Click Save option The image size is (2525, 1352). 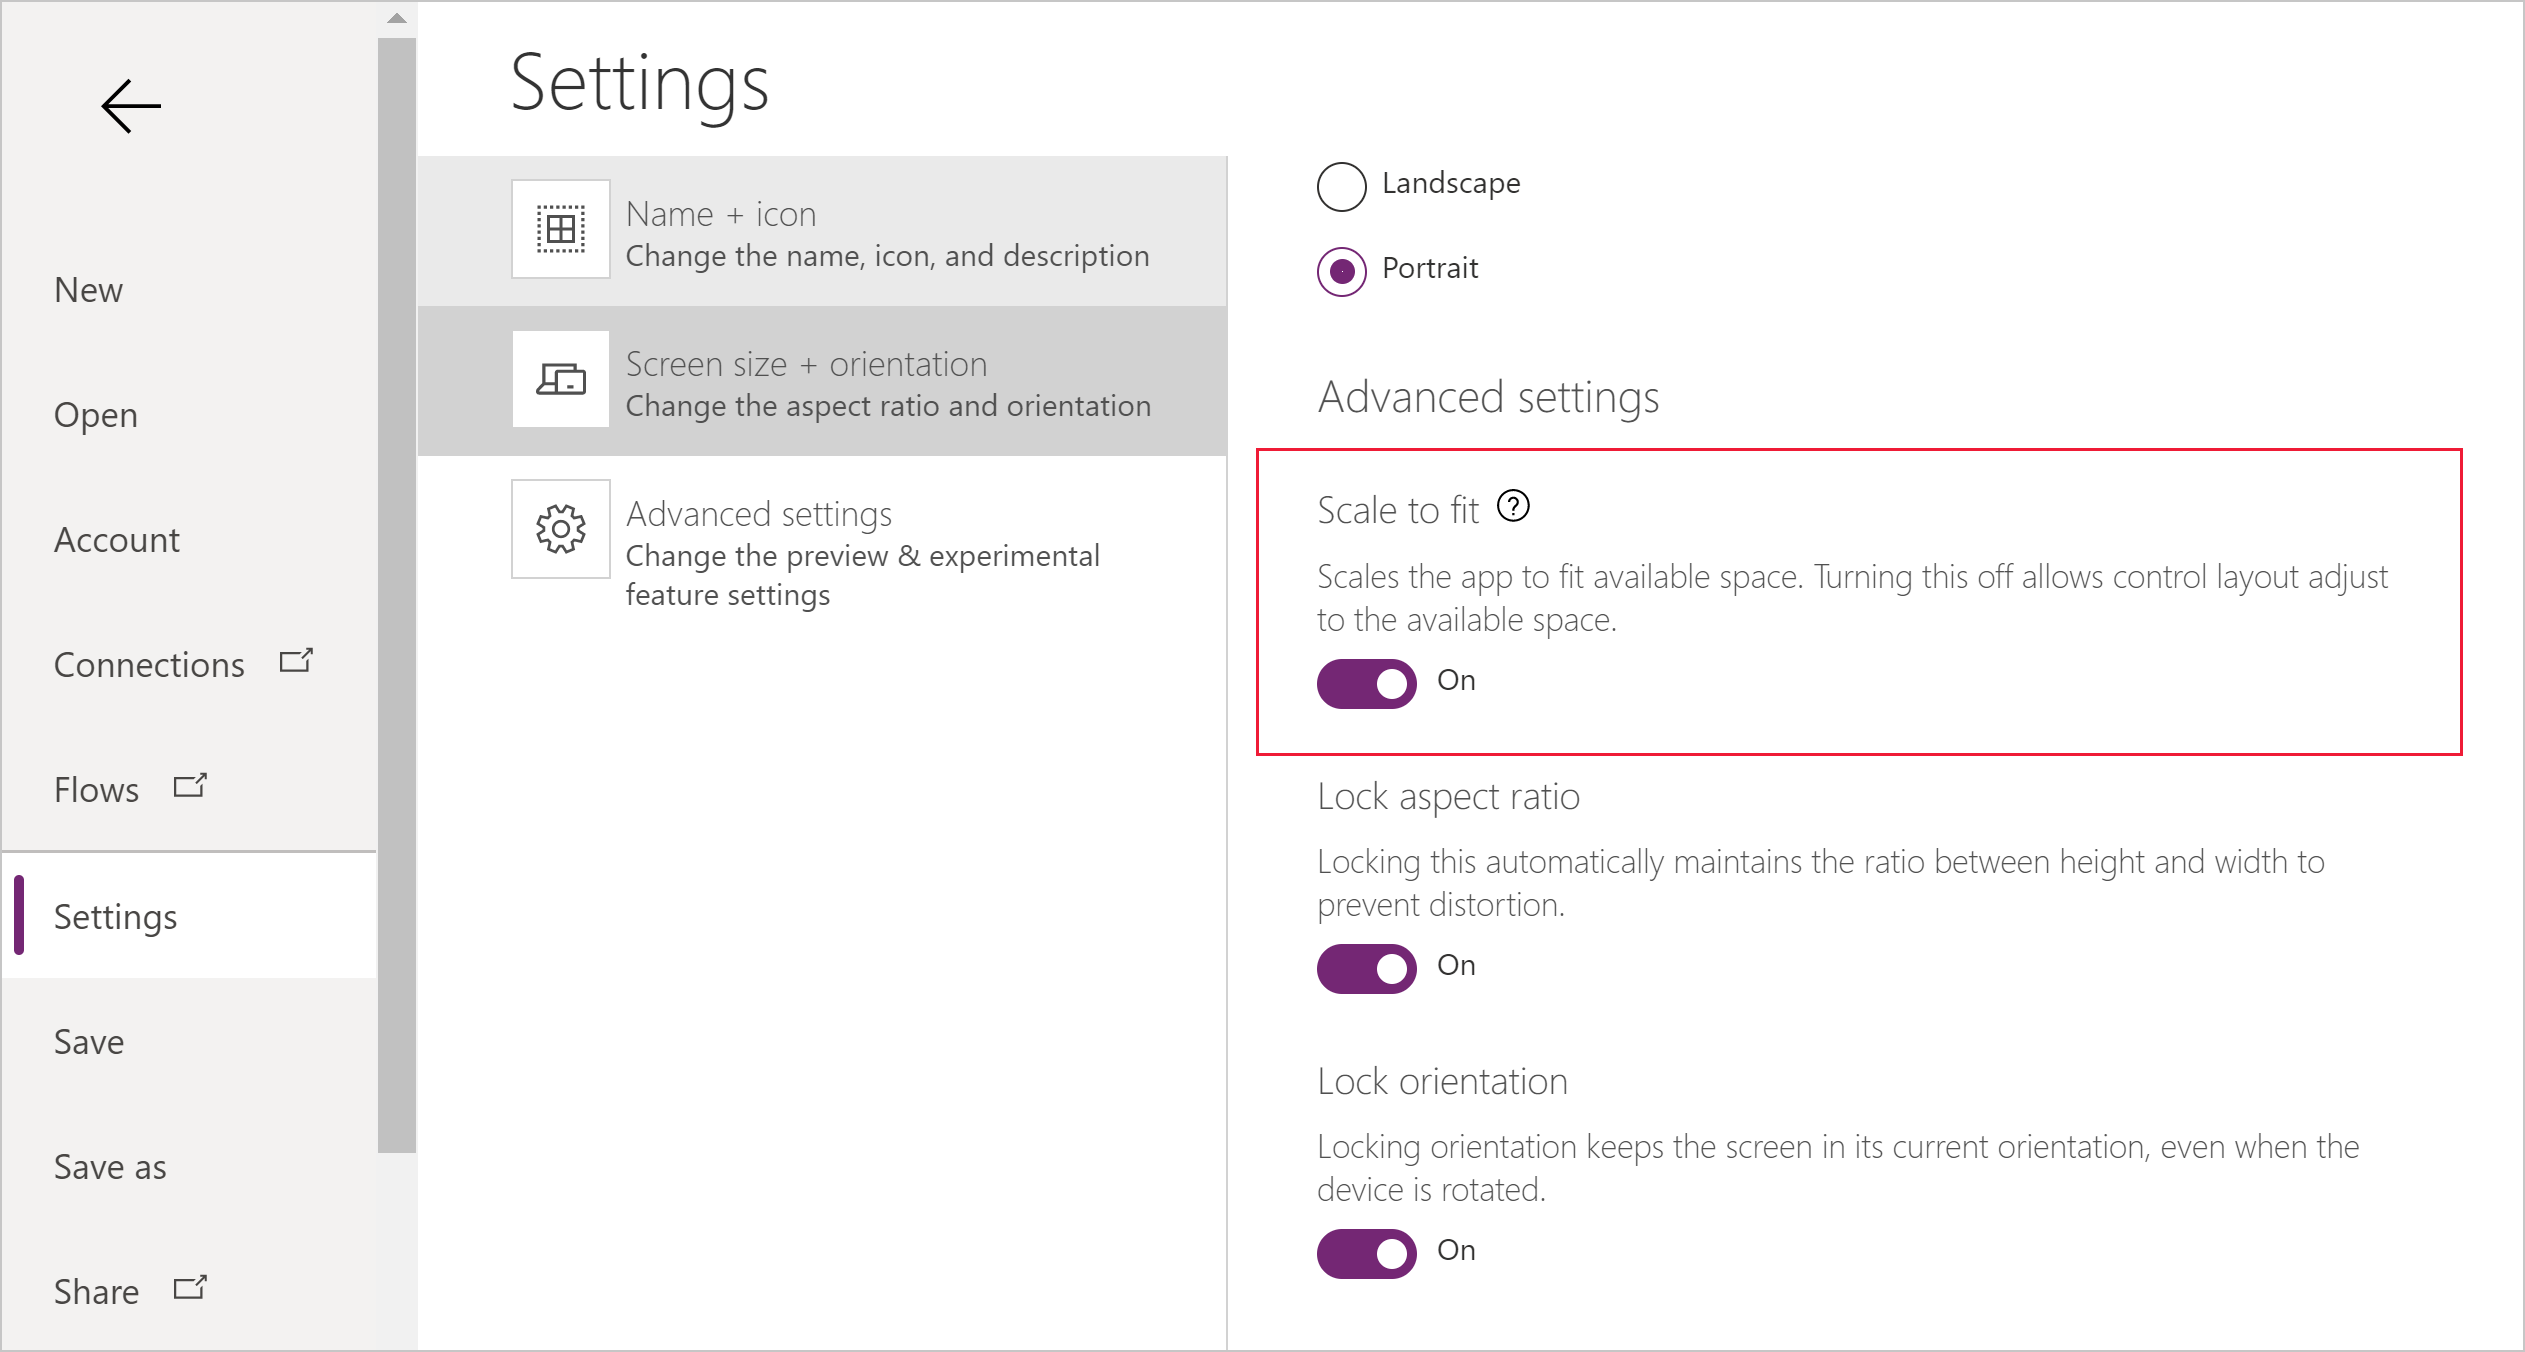90,1038
